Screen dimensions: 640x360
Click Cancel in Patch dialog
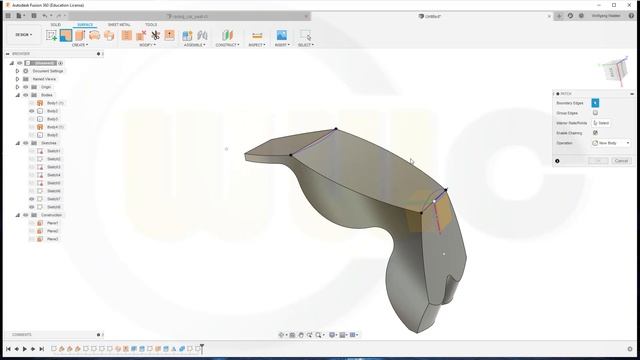[x=621, y=161]
